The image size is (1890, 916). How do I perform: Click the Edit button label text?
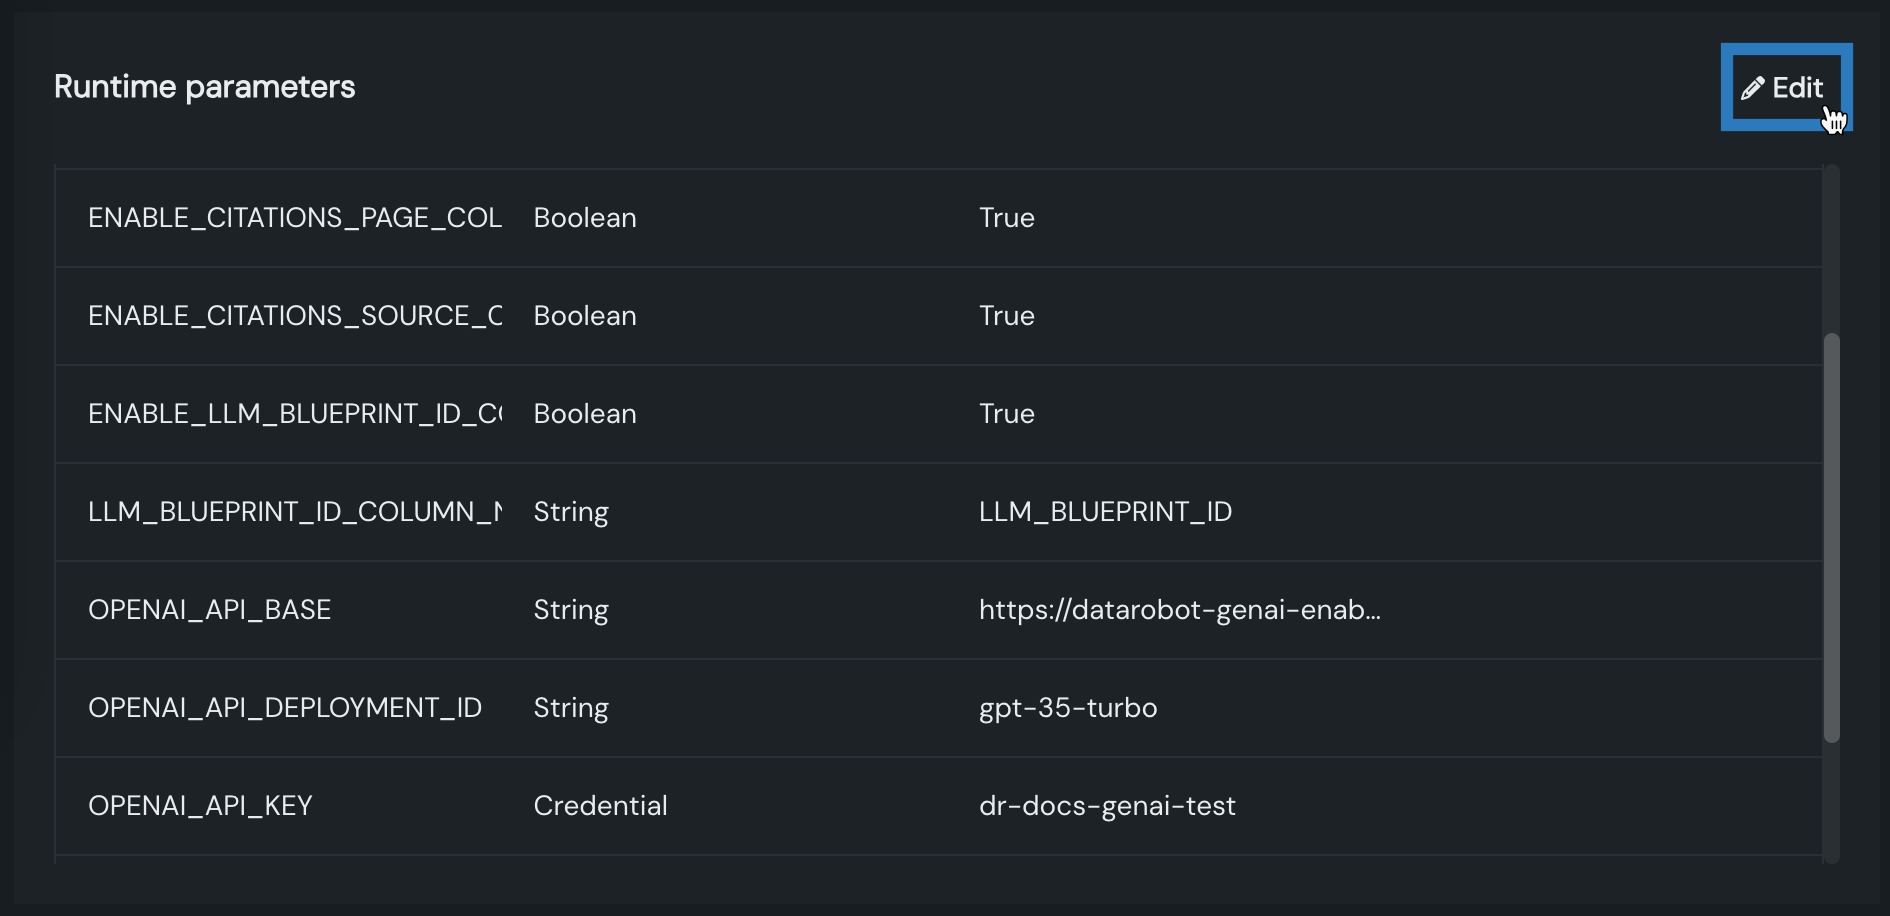[x=1797, y=88]
